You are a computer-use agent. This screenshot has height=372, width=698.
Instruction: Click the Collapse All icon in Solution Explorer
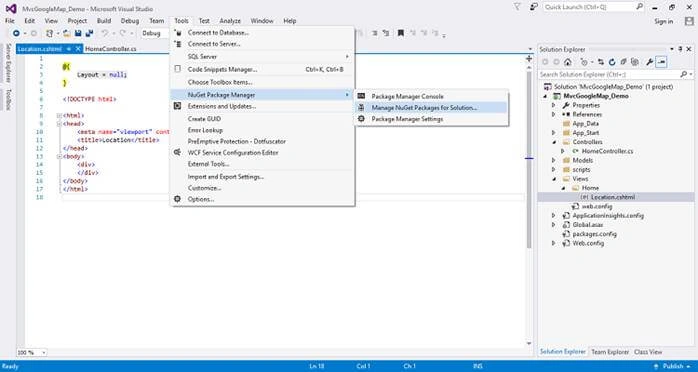point(624,62)
